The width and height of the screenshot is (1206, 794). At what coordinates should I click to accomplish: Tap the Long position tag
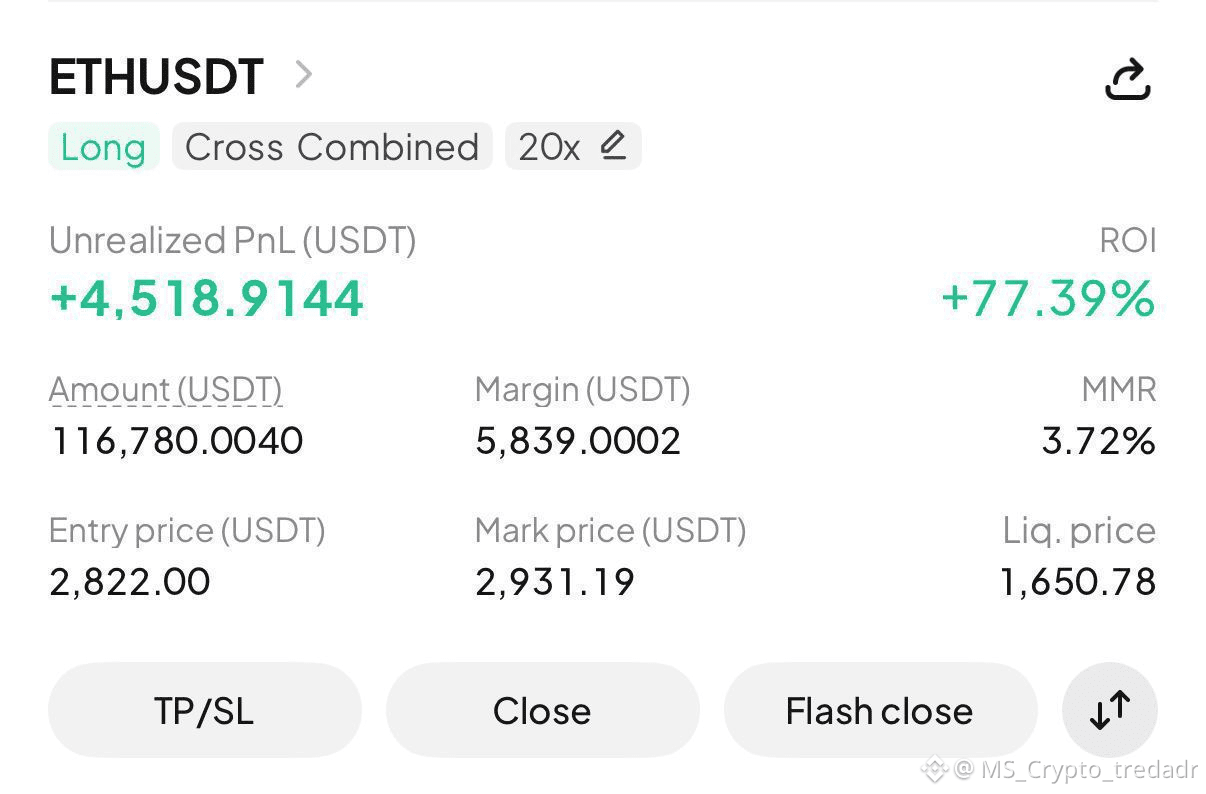coord(103,147)
